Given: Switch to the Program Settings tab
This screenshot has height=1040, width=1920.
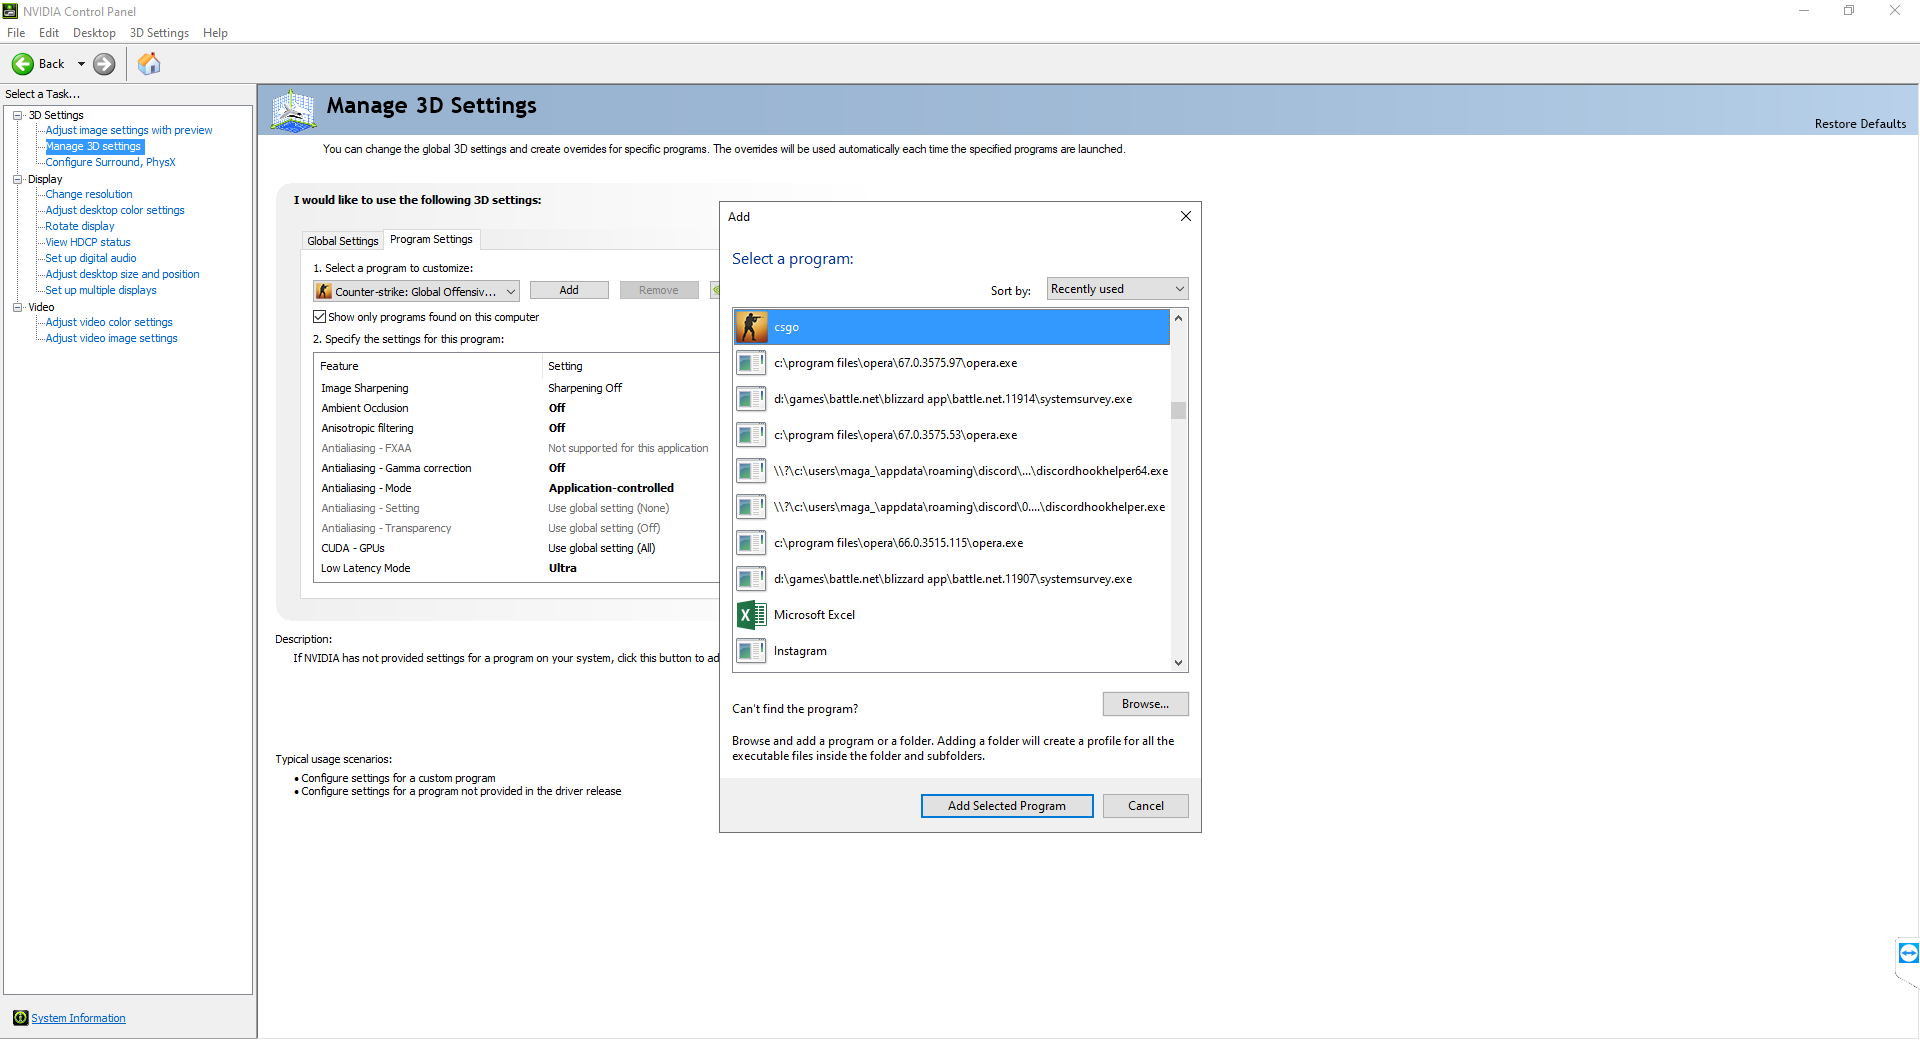Looking at the screenshot, I should coord(431,239).
